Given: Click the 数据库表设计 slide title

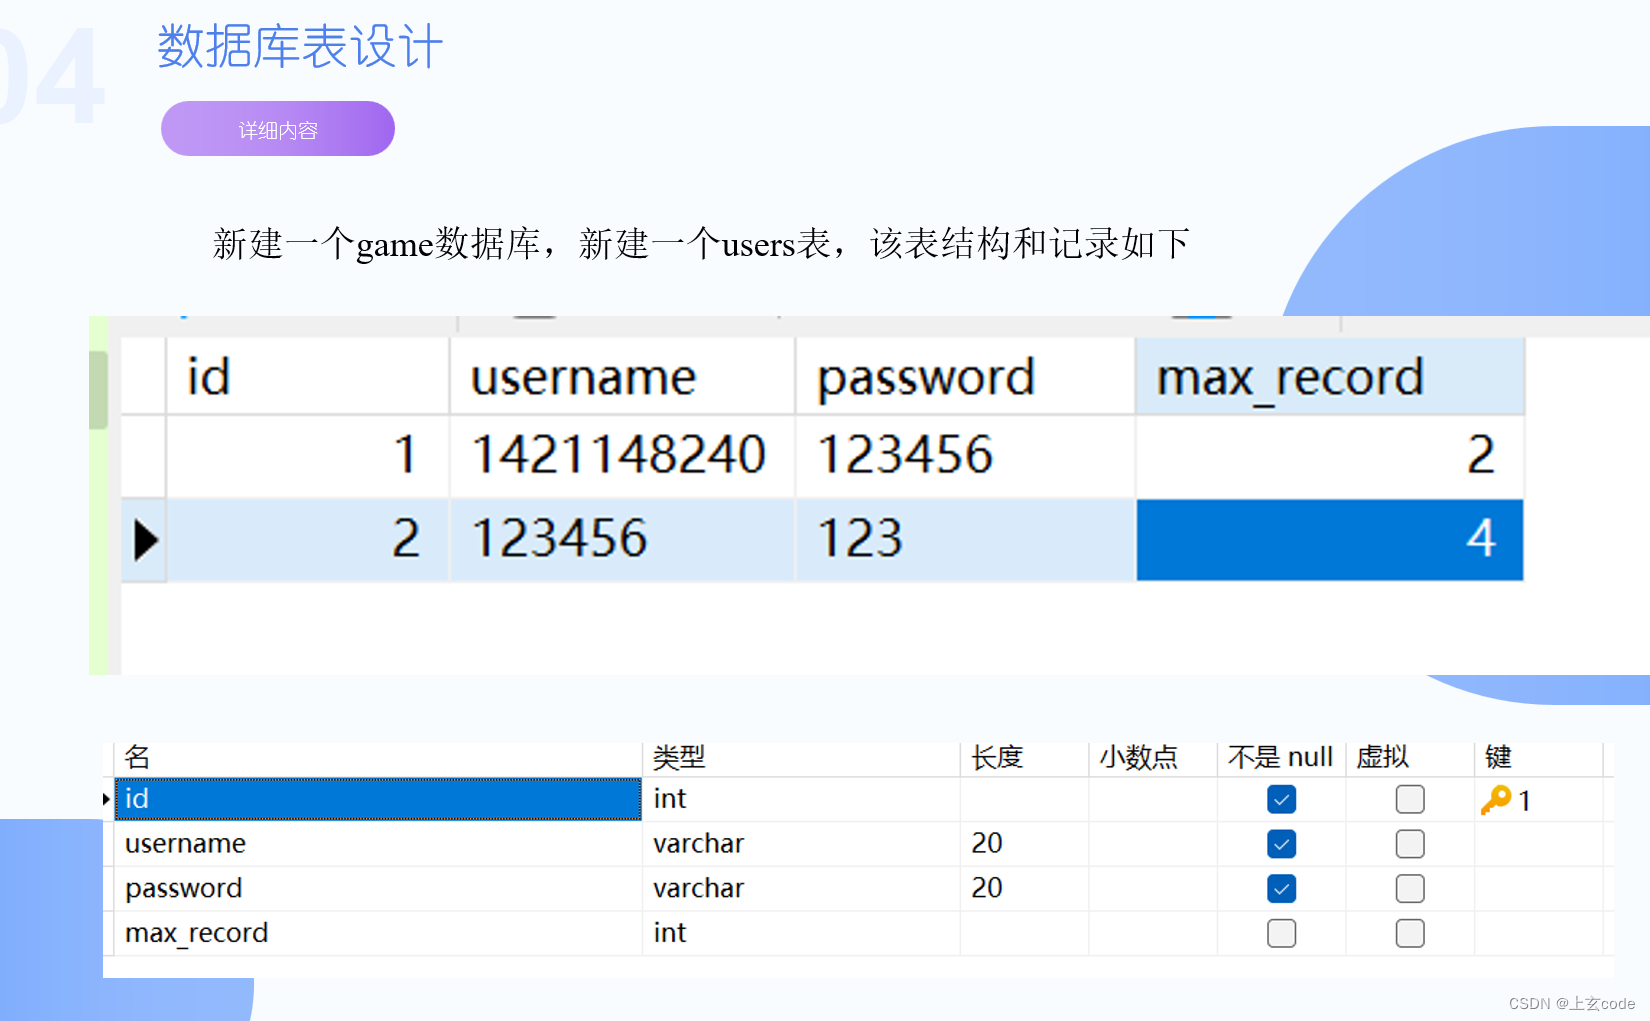Looking at the screenshot, I should coord(300,47).
